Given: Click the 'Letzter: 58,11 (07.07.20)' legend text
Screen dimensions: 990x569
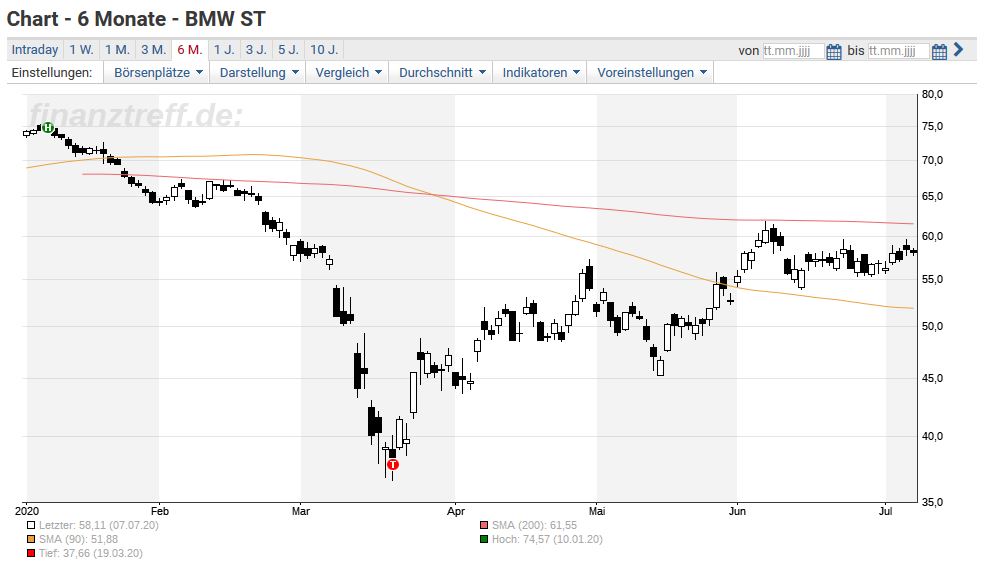Looking at the screenshot, I should 99,525.
